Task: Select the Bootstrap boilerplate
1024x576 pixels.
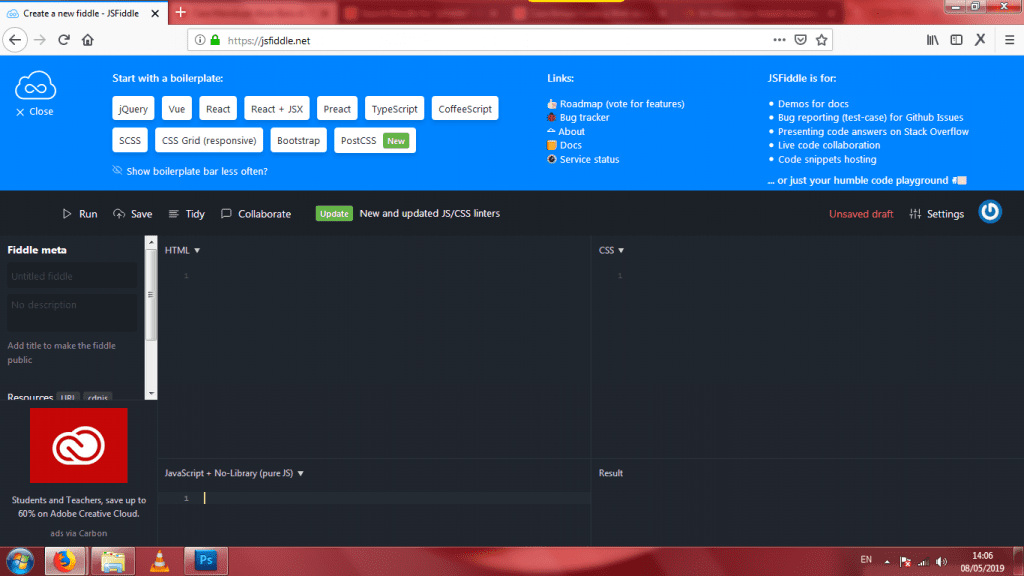Action: [298, 140]
